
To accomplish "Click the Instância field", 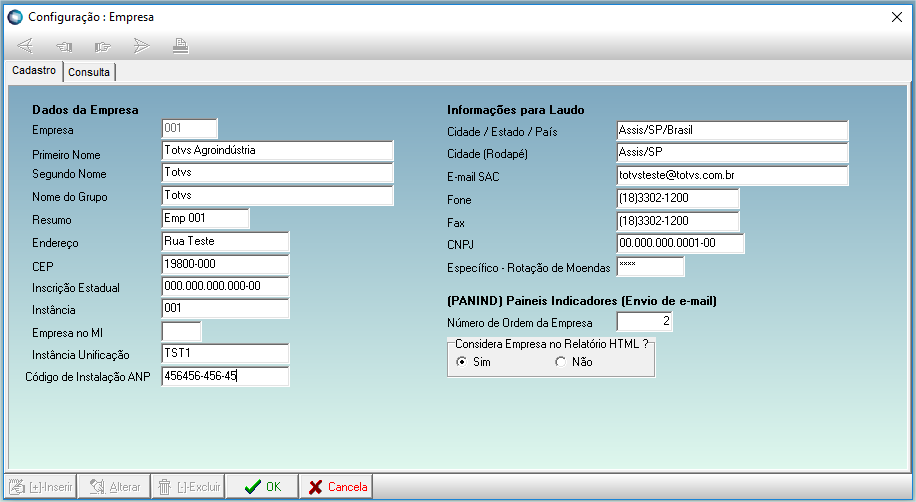I will tap(225, 309).
